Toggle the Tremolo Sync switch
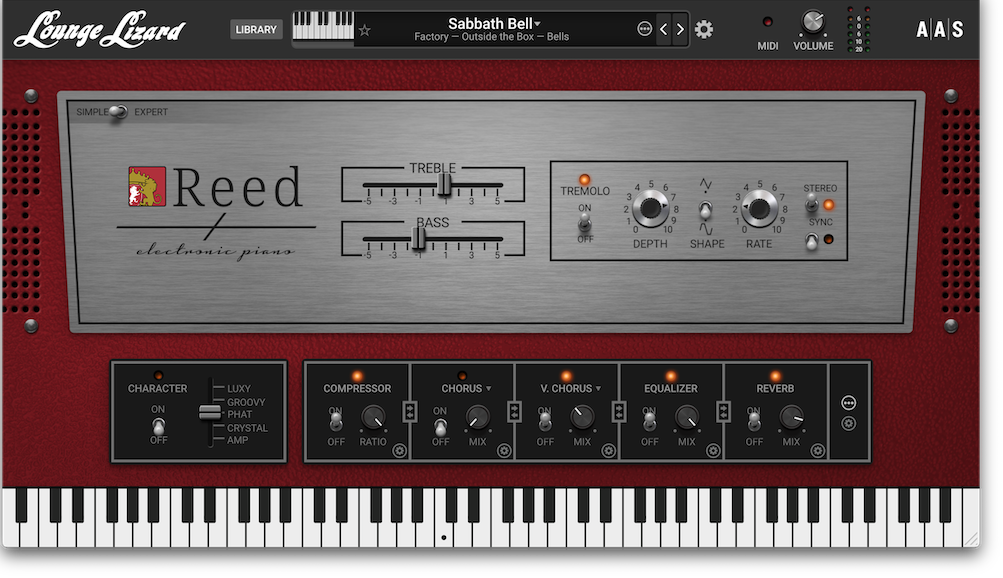Image resolution: width=1003 pixels, height=578 pixels. point(812,241)
